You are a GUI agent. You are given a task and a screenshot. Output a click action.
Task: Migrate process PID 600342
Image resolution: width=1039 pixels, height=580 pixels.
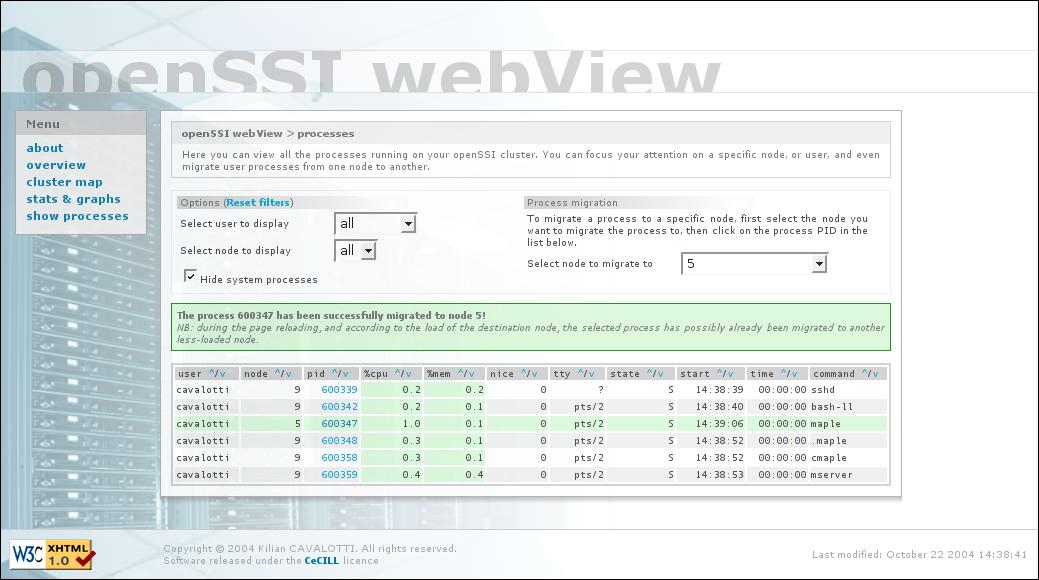click(x=339, y=406)
